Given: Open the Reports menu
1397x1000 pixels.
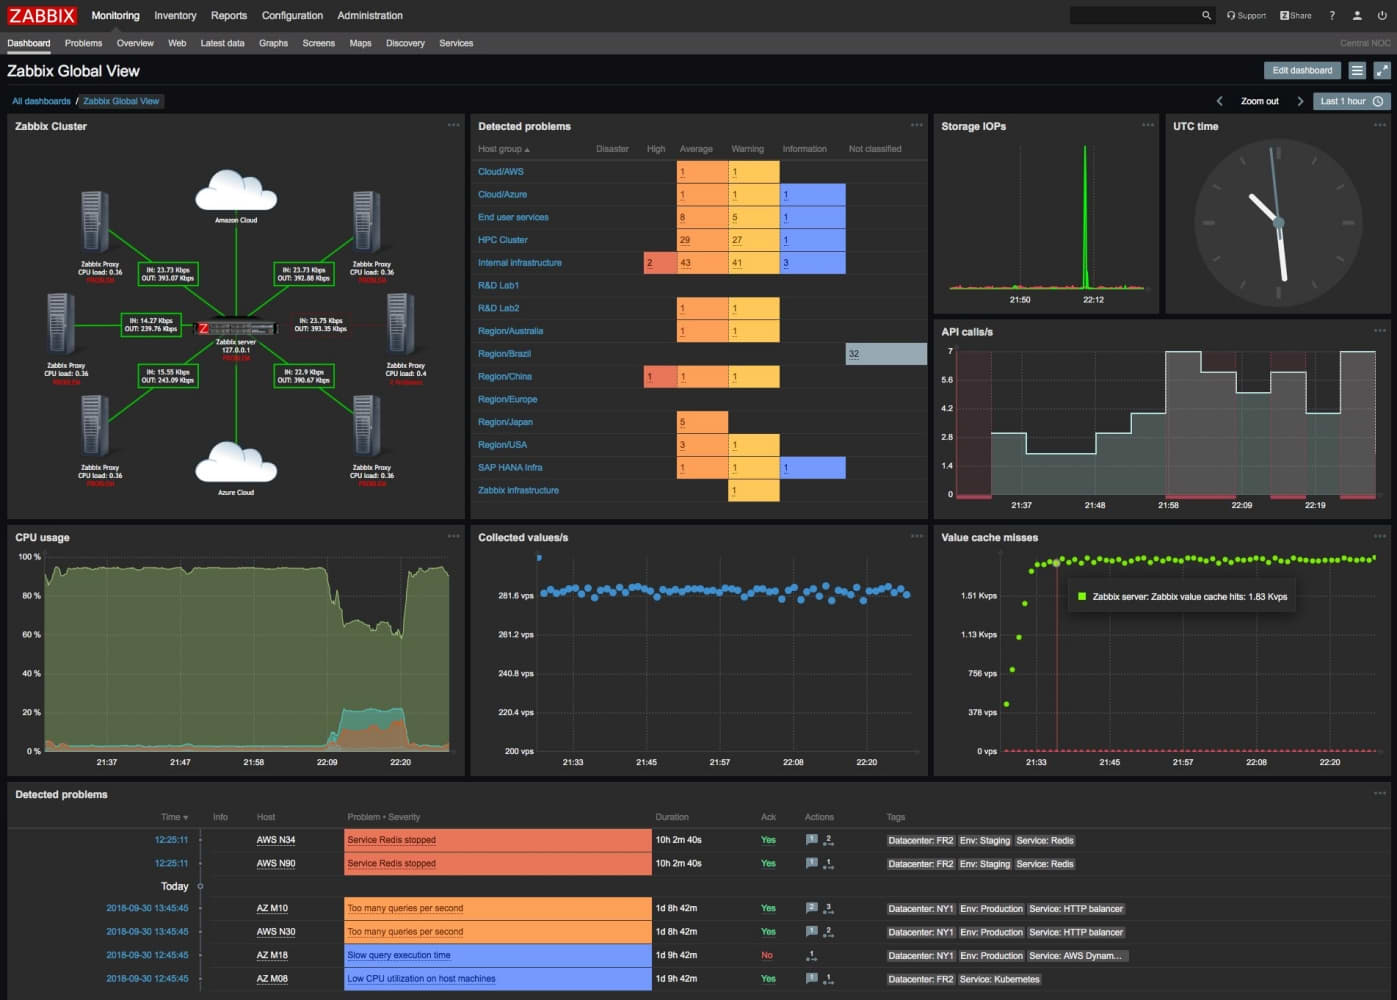Looking at the screenshot, I should tap(229, 15).
